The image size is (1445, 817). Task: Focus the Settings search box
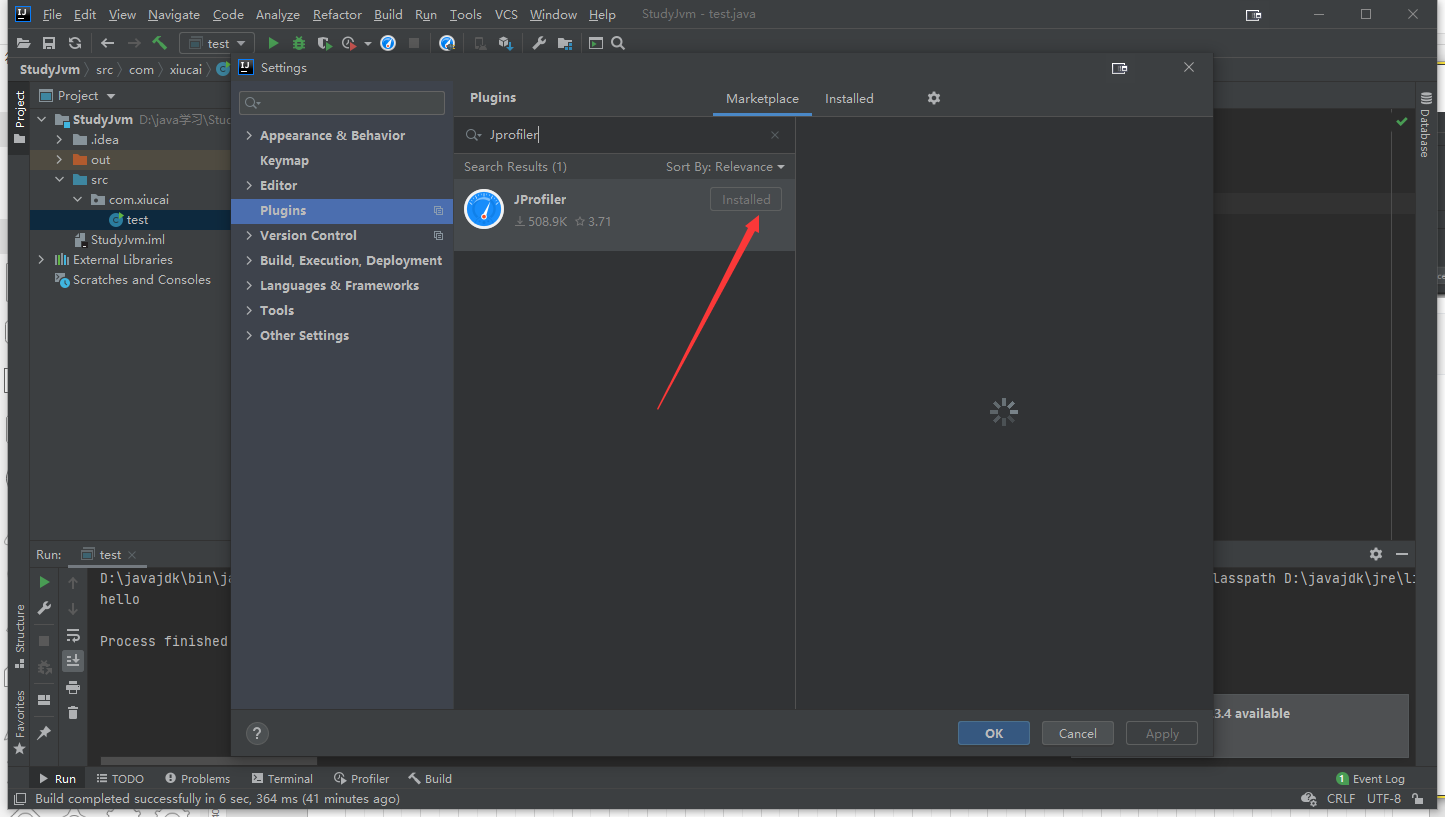coord(342,103)
